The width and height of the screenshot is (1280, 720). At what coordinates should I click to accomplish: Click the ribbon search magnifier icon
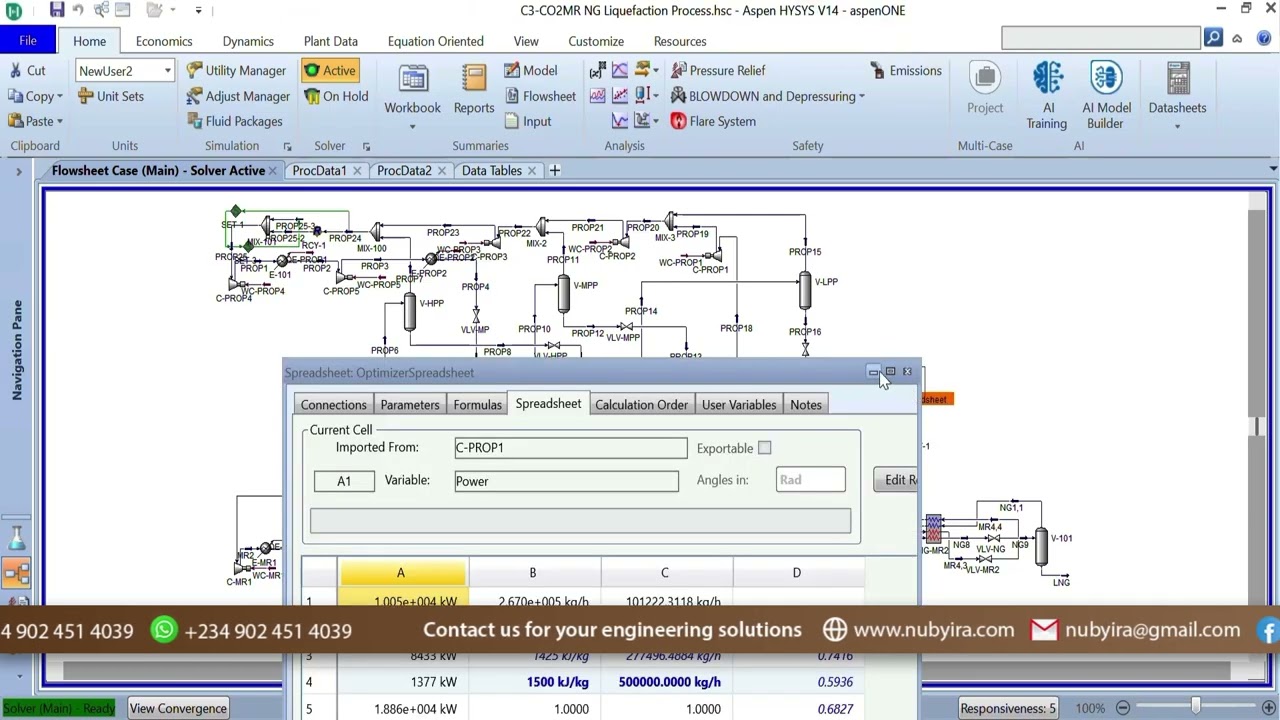[x=1213, y=38]
